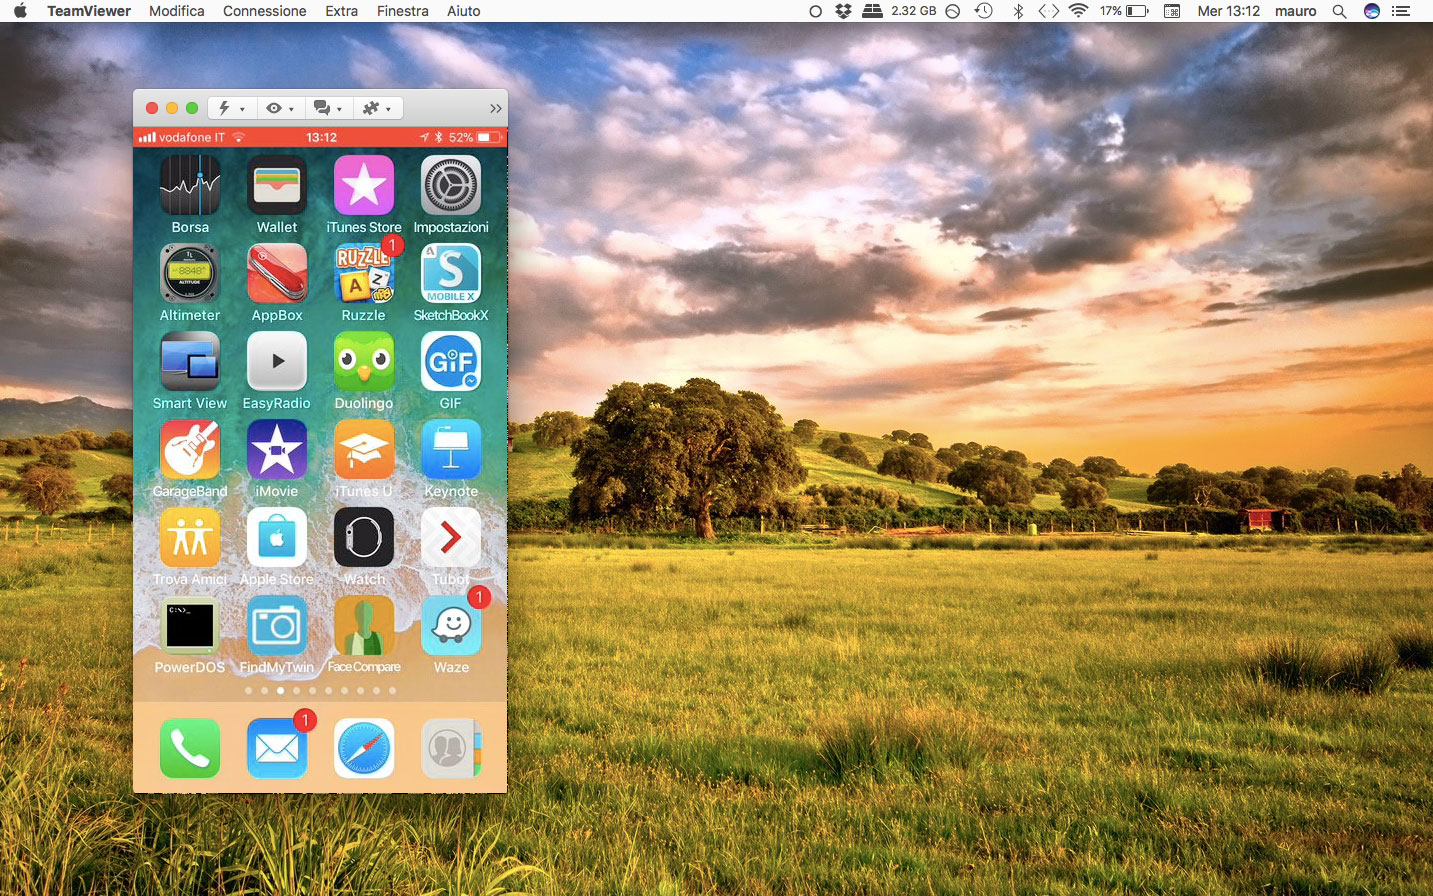Launch the AppBox app
The width and height of the screenshot is (1433, 896).
coord(277,274)
